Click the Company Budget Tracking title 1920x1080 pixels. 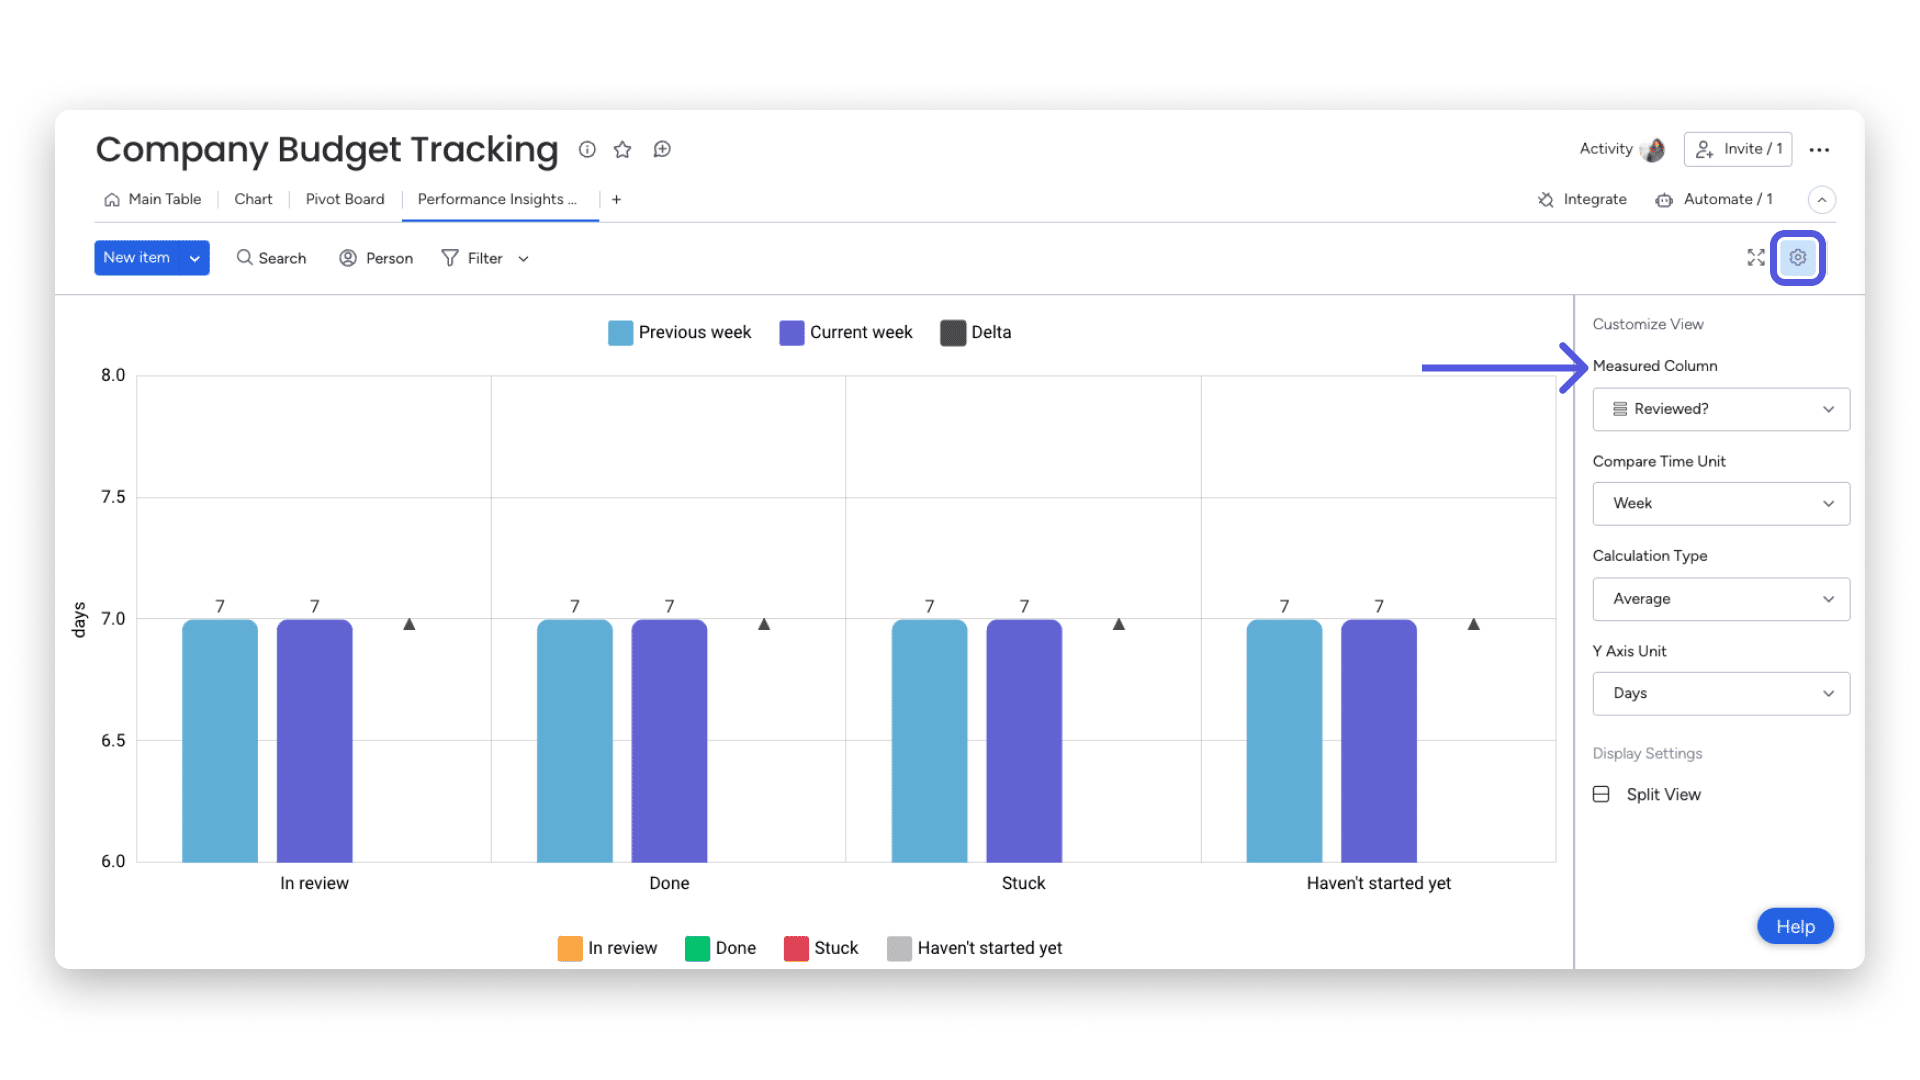327,149
